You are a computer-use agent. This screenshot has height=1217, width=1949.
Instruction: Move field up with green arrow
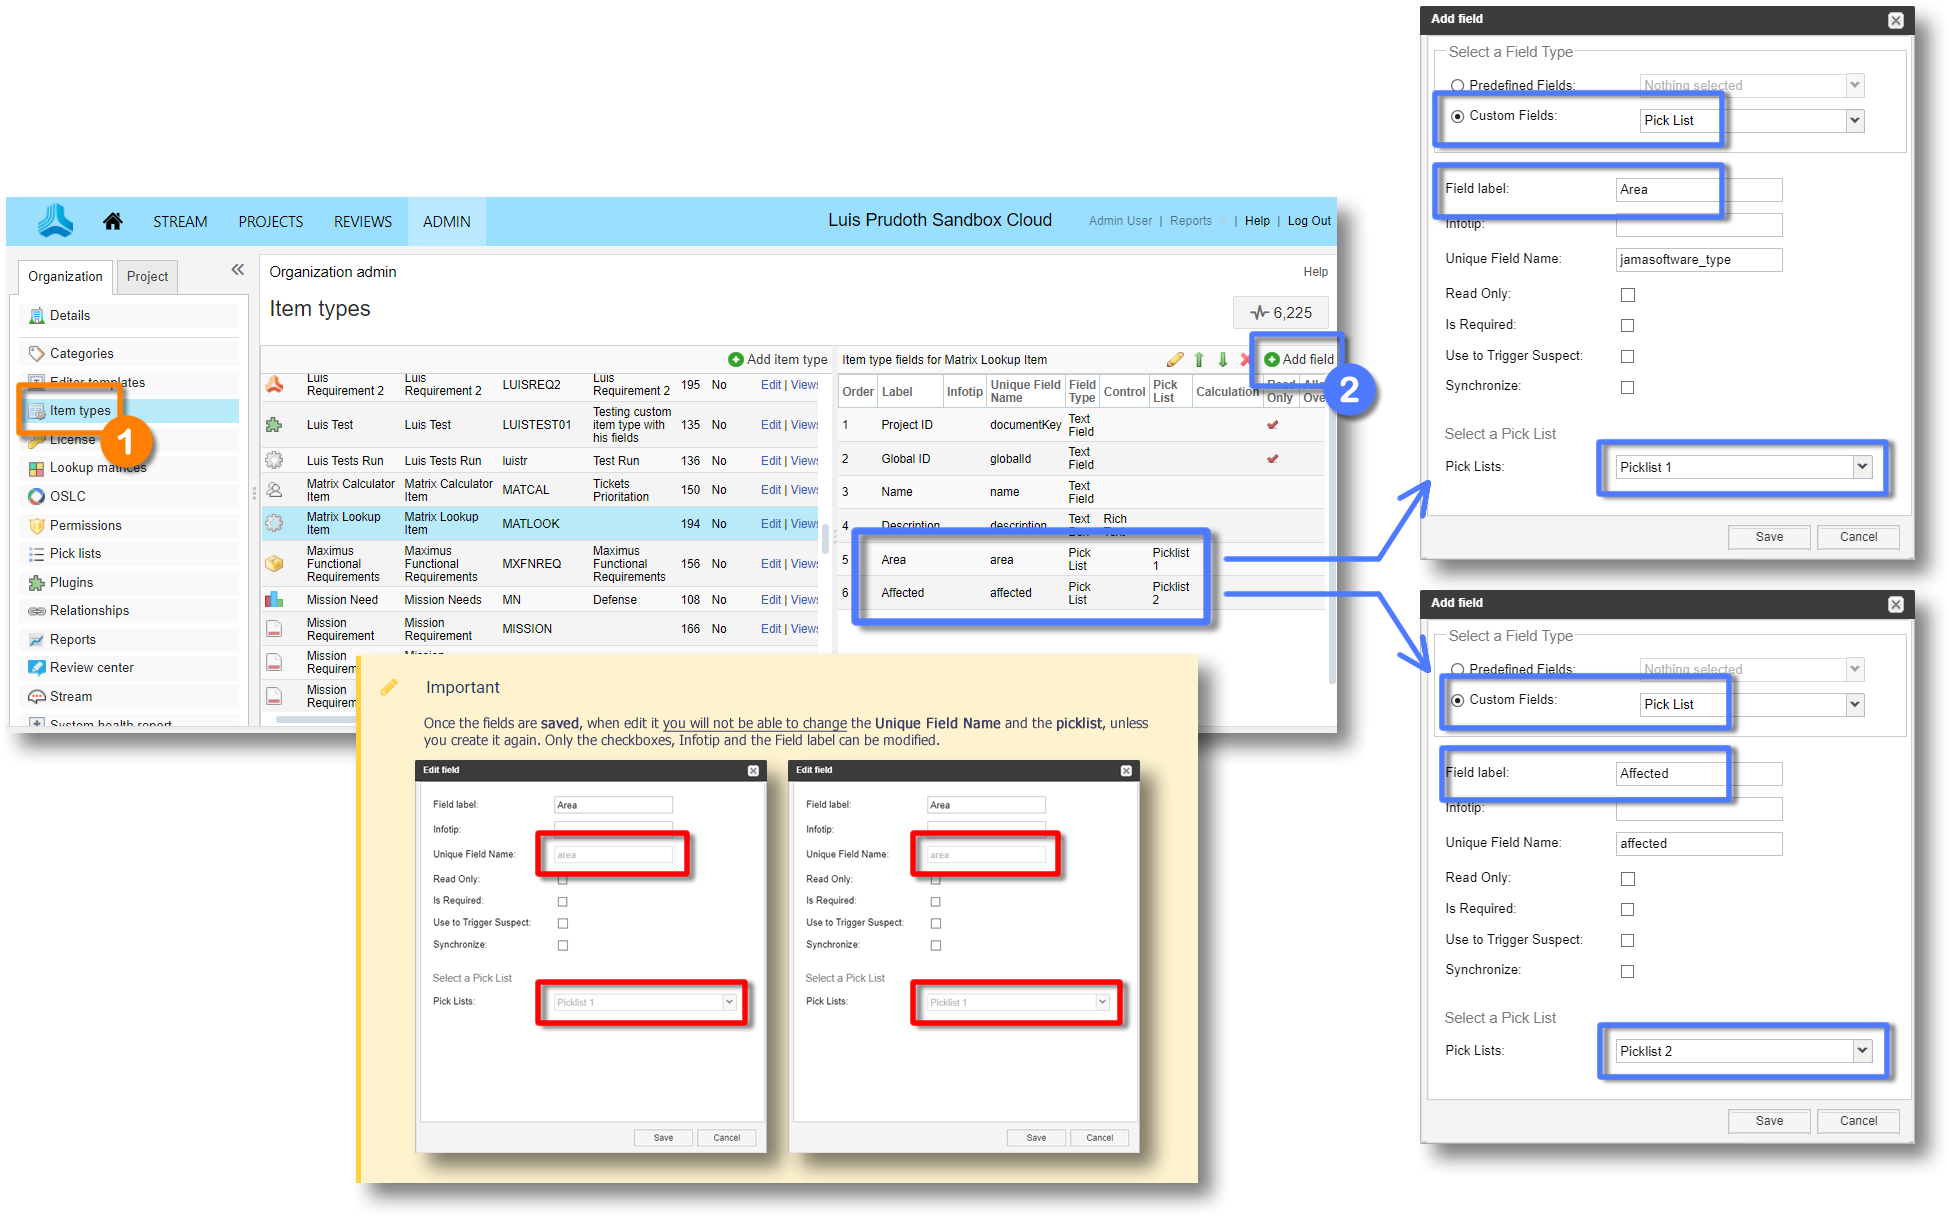point(1199,359)
